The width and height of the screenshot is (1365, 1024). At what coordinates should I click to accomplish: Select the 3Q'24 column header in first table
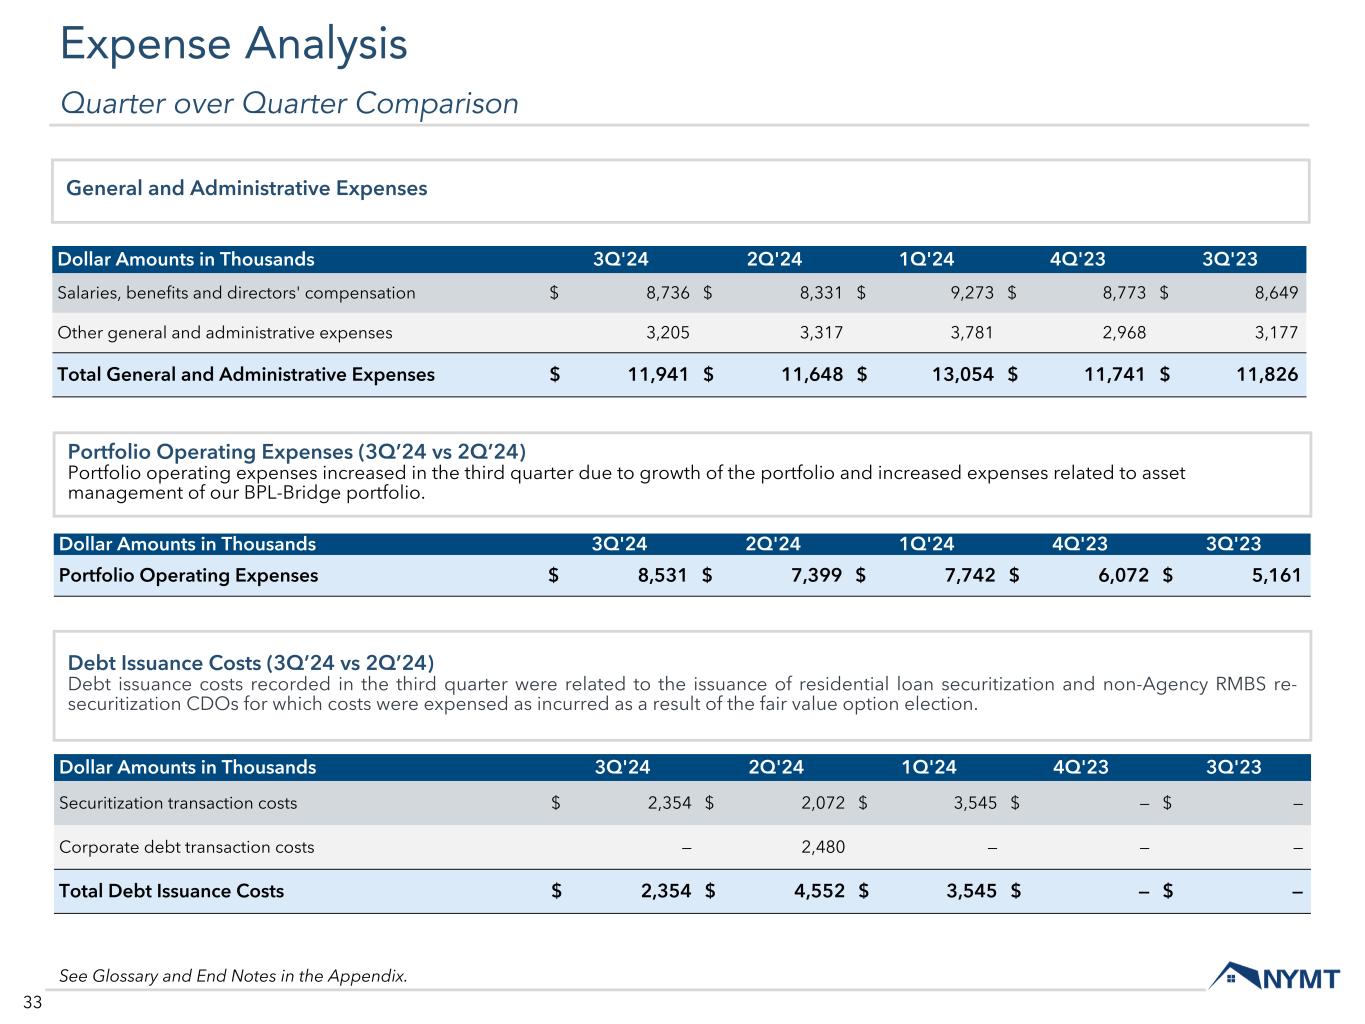[x=620, y=260]
